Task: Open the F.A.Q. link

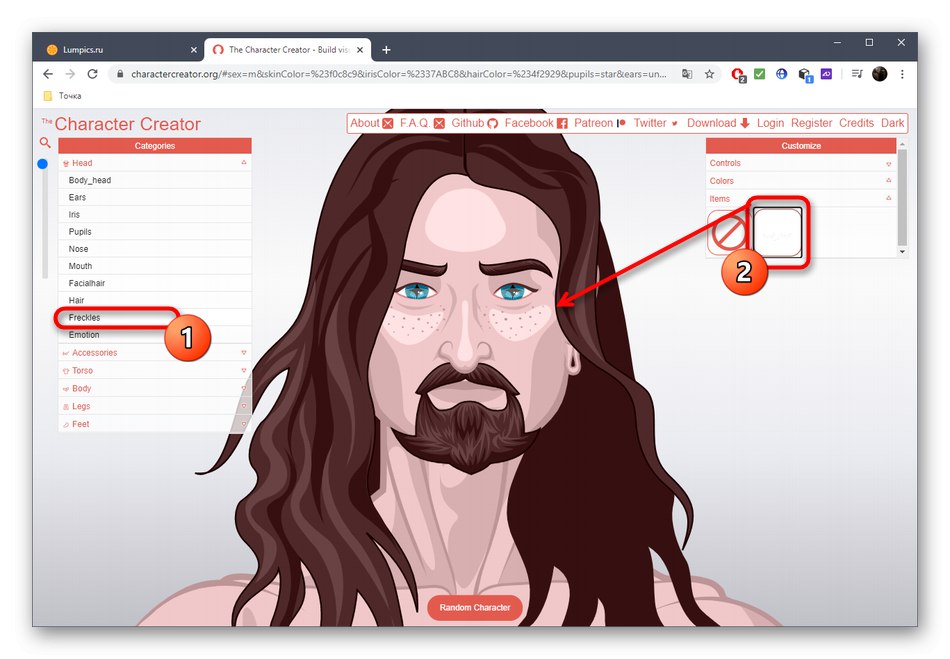Action: coord(422,123)
